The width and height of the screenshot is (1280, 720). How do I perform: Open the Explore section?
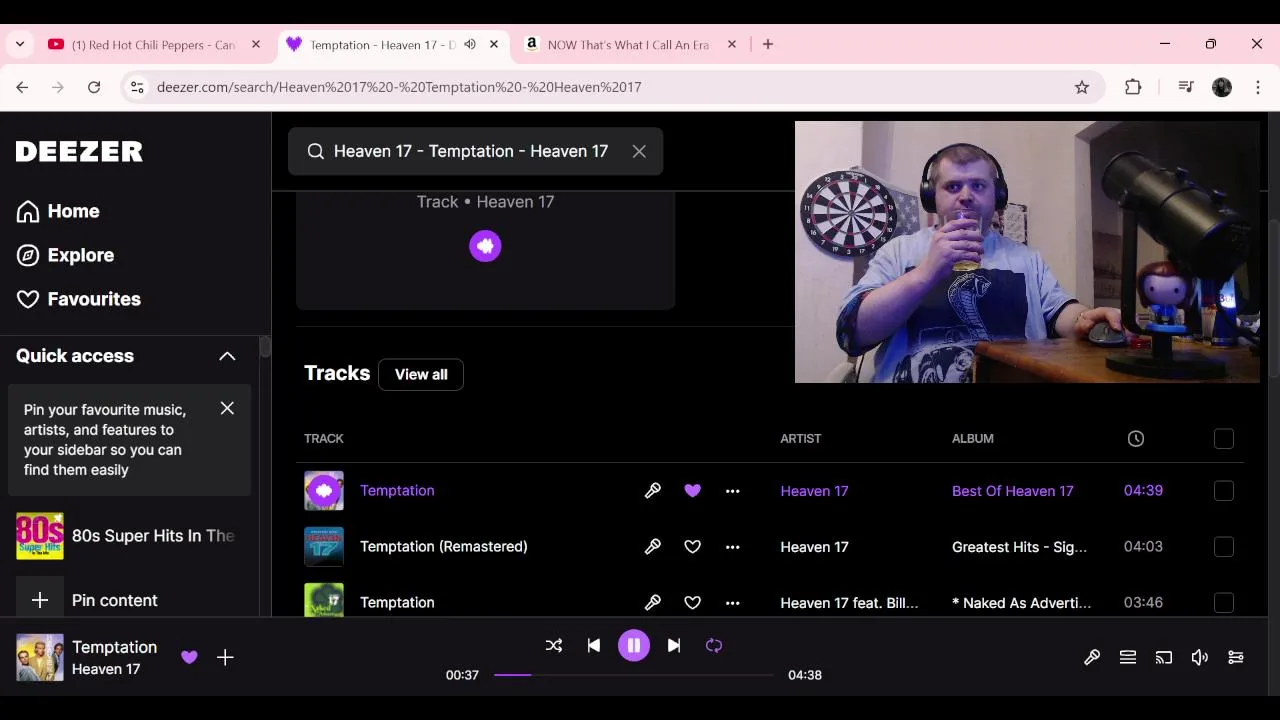click(x=65, y=255)
